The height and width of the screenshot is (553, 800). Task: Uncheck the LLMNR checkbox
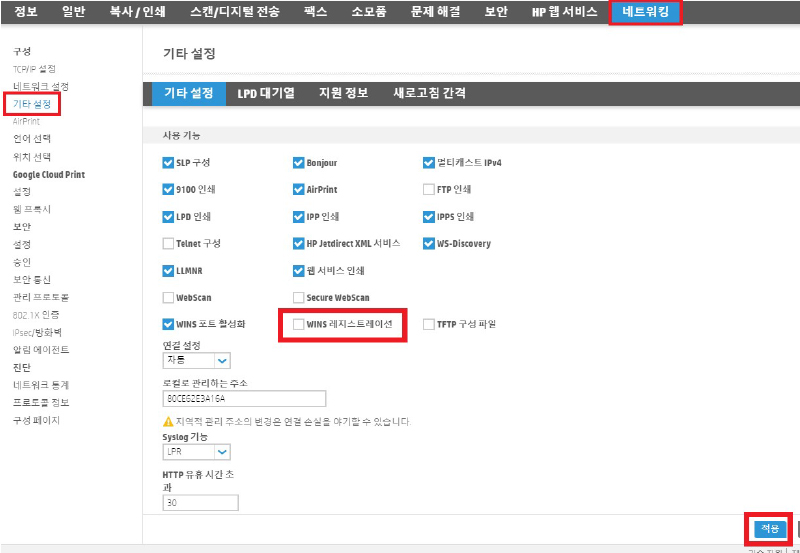[x=168, y=271]
